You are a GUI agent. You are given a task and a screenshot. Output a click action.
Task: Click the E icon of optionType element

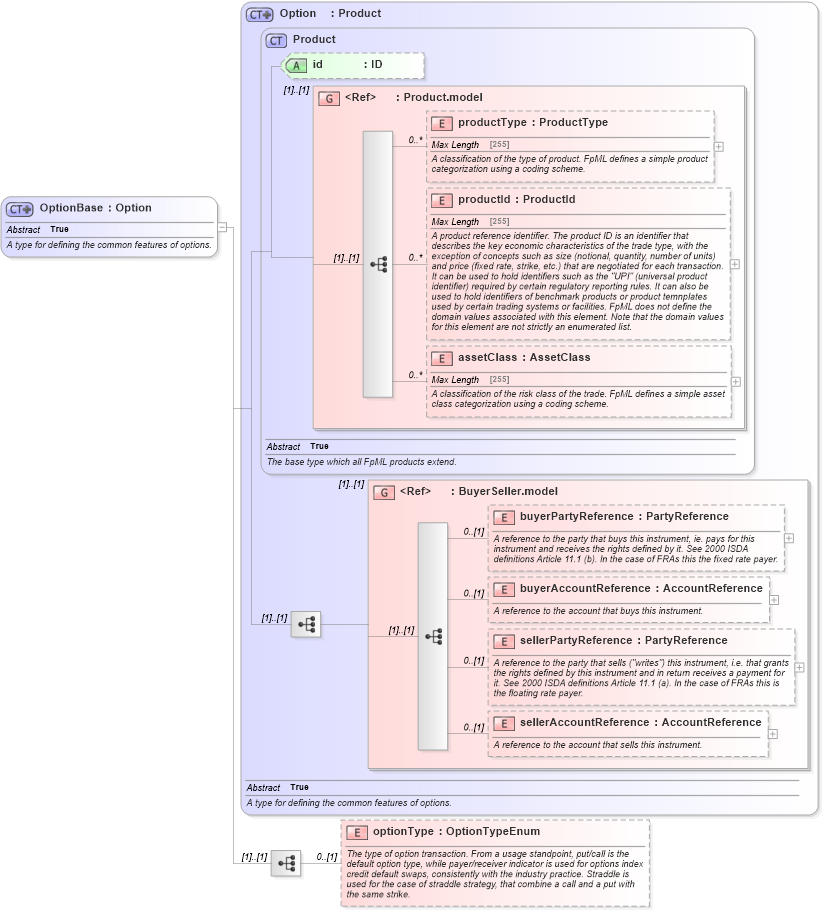pos(357,833)
